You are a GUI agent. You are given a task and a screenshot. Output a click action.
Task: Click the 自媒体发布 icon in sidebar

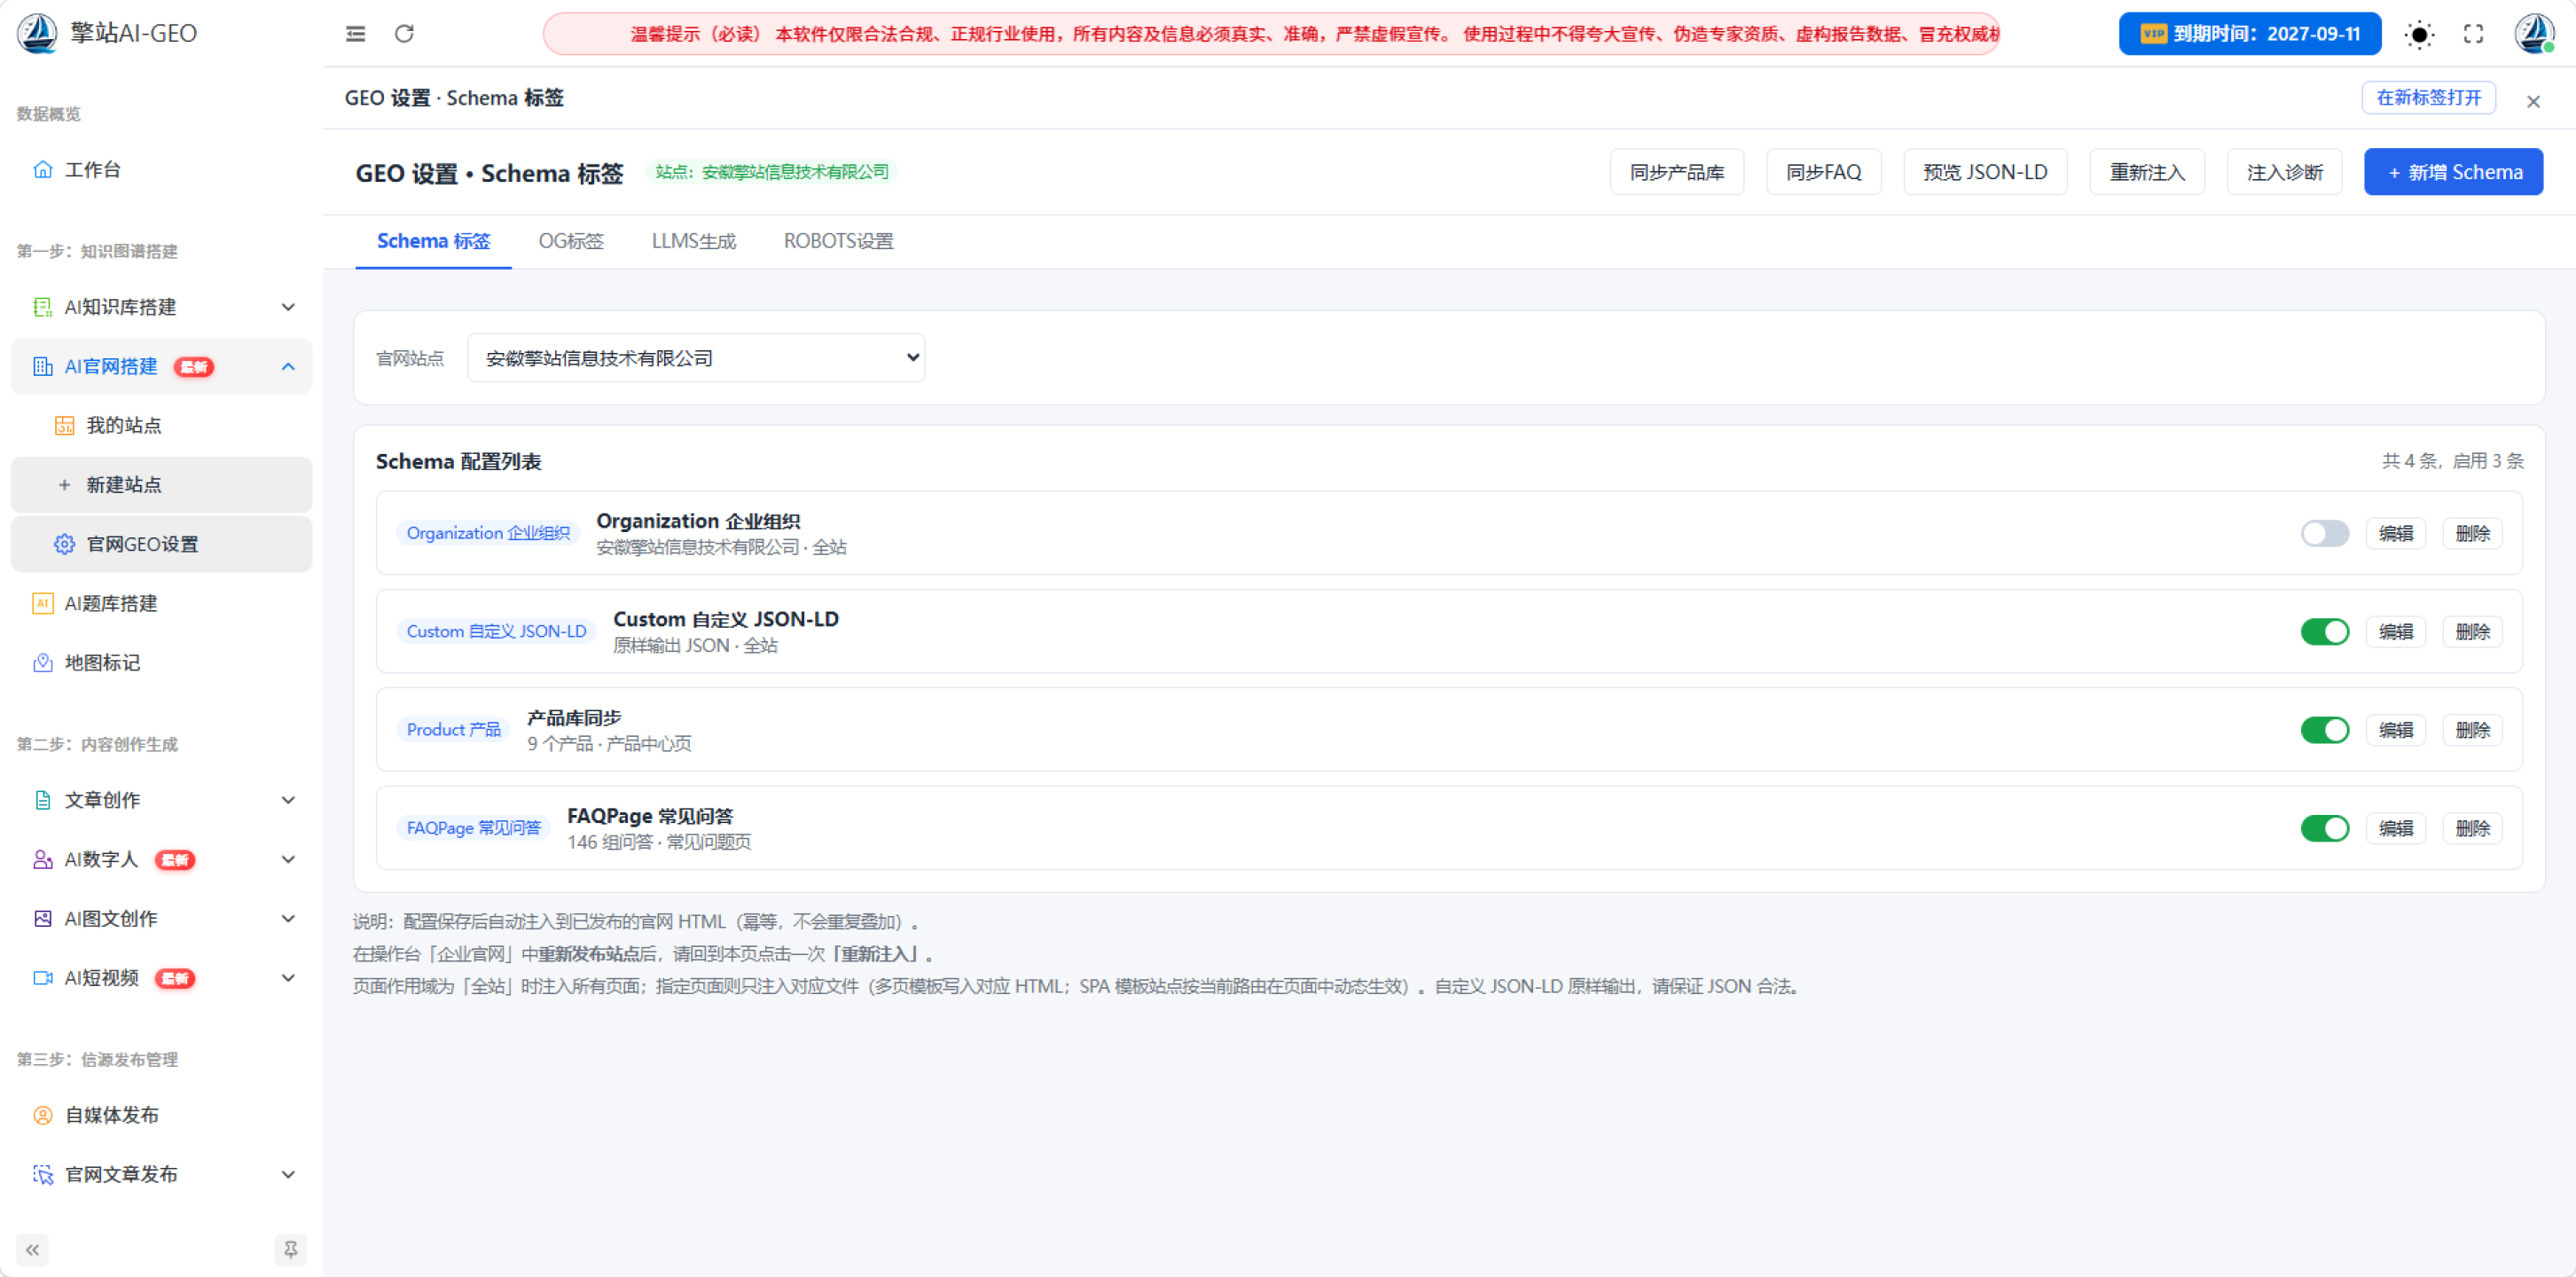pos(43,1115)
